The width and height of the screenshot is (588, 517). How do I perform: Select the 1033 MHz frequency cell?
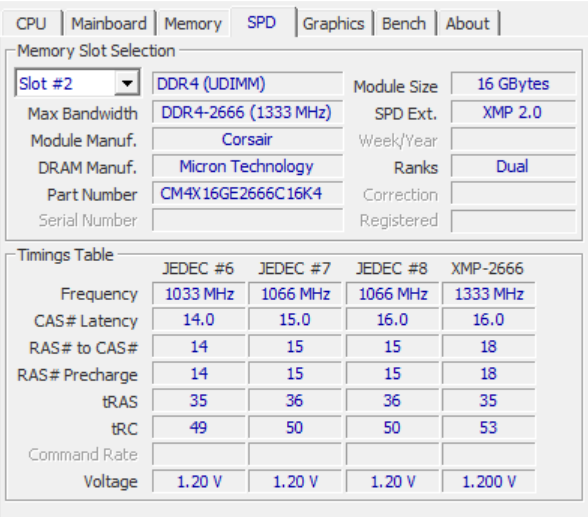[199, 294]
